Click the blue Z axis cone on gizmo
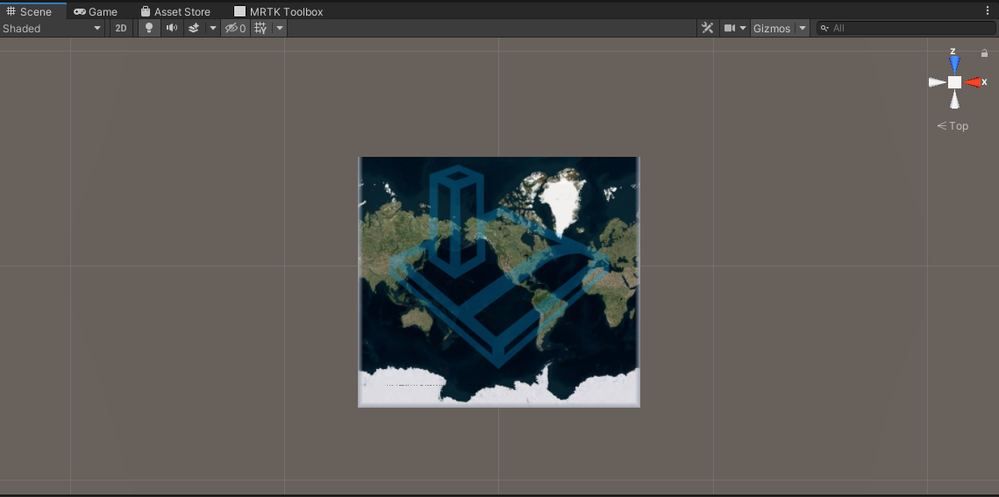Screen dimensions: 999x497 [x=954, y=64]
